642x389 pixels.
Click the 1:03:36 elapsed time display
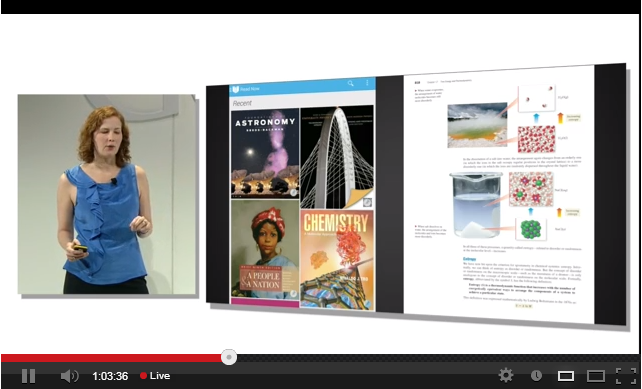110,376
